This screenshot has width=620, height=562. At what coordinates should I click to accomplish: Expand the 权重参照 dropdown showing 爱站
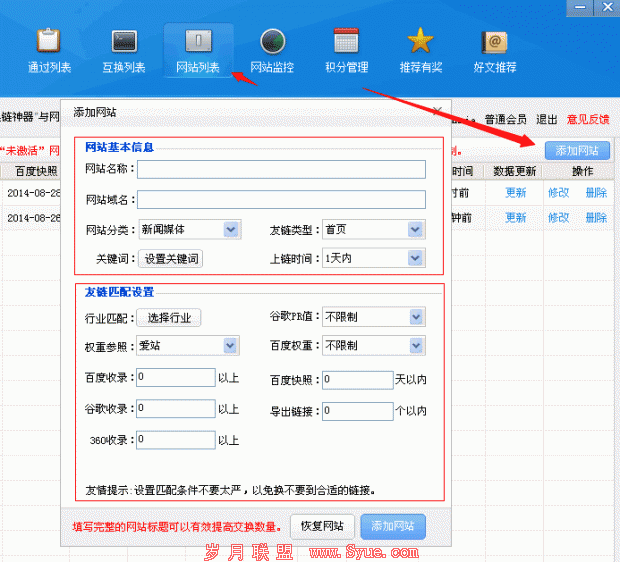(188, 346)
